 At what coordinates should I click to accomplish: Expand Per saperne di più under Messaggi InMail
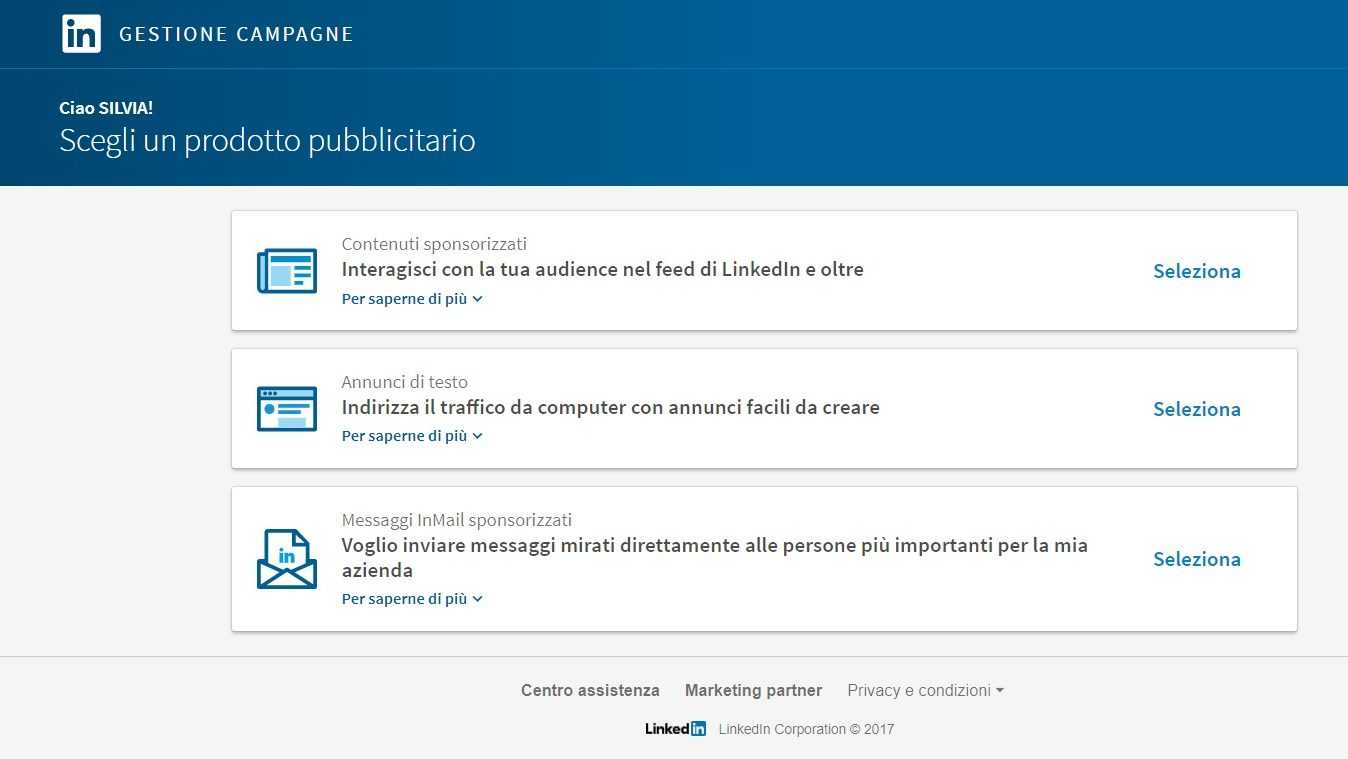pyautogui.click(x=412, y=599)
